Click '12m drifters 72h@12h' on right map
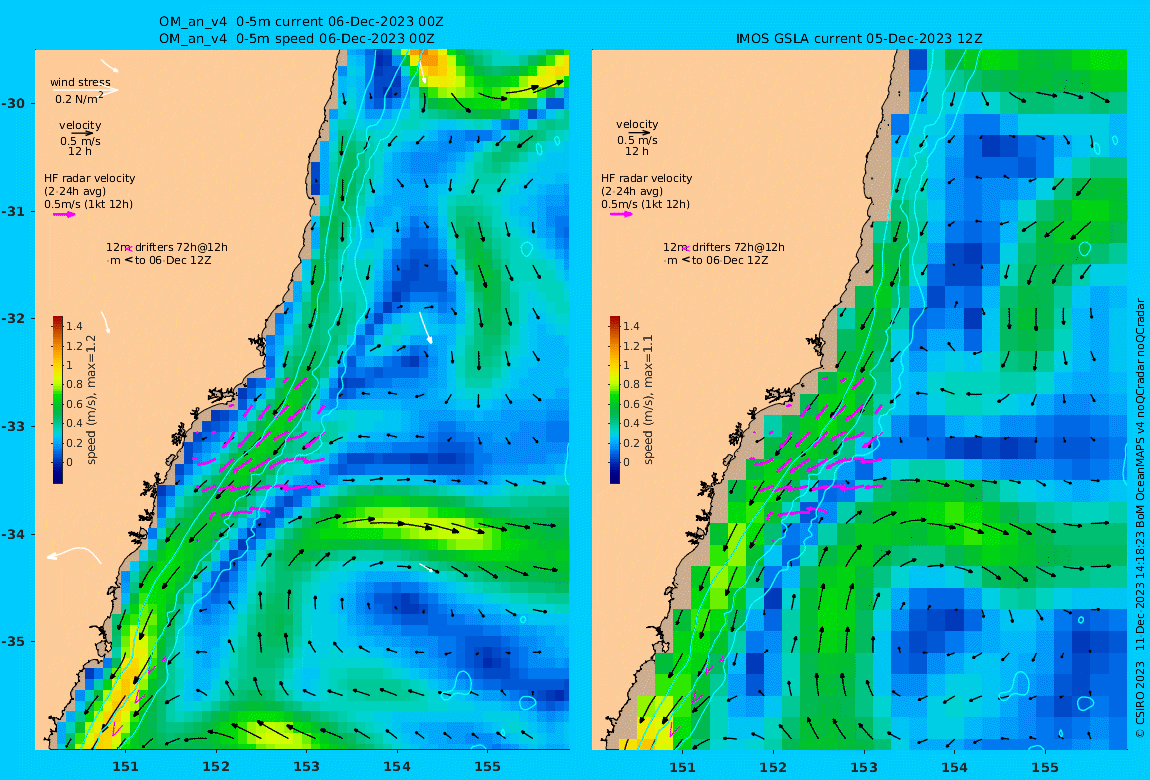Screen dimensions: 1150x780 (x=724, y=247)
